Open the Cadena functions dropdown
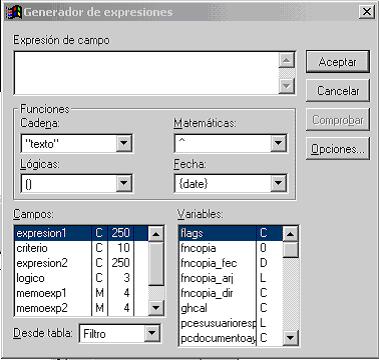 (124, 143)
